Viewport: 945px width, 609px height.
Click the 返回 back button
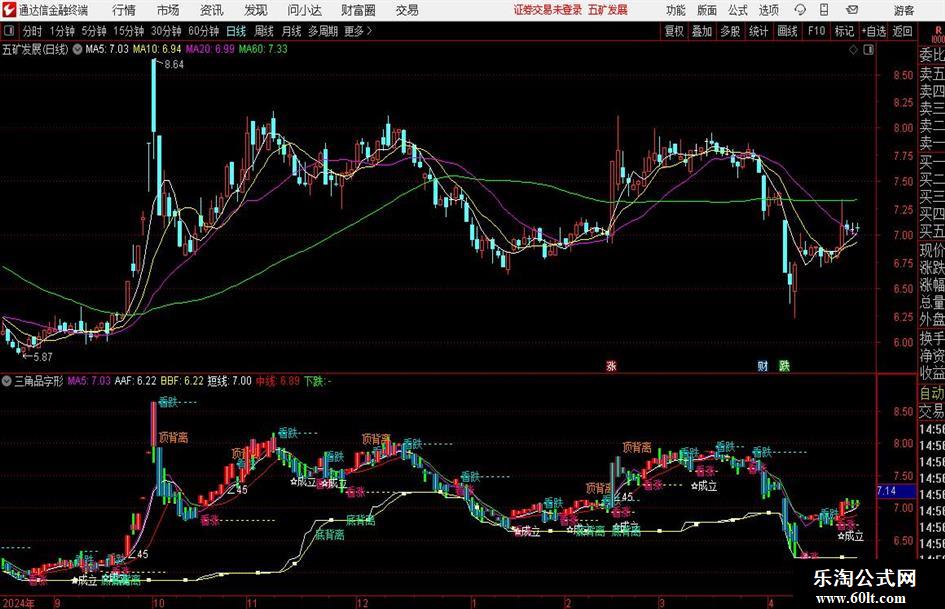[x=902, y=31]
